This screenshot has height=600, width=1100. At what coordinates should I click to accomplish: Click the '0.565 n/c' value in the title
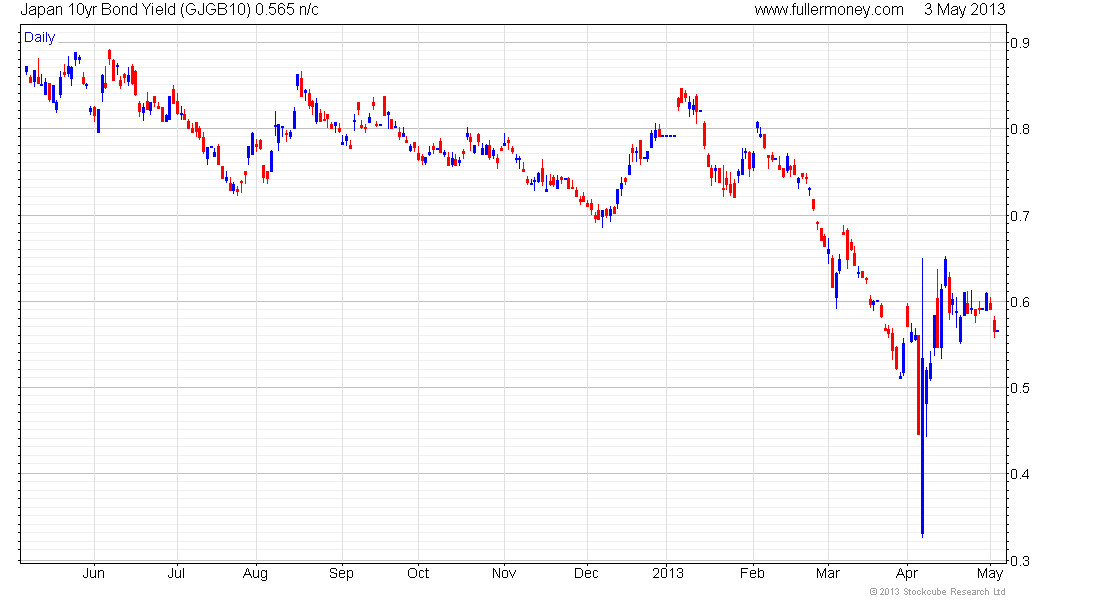pos(287,10)
